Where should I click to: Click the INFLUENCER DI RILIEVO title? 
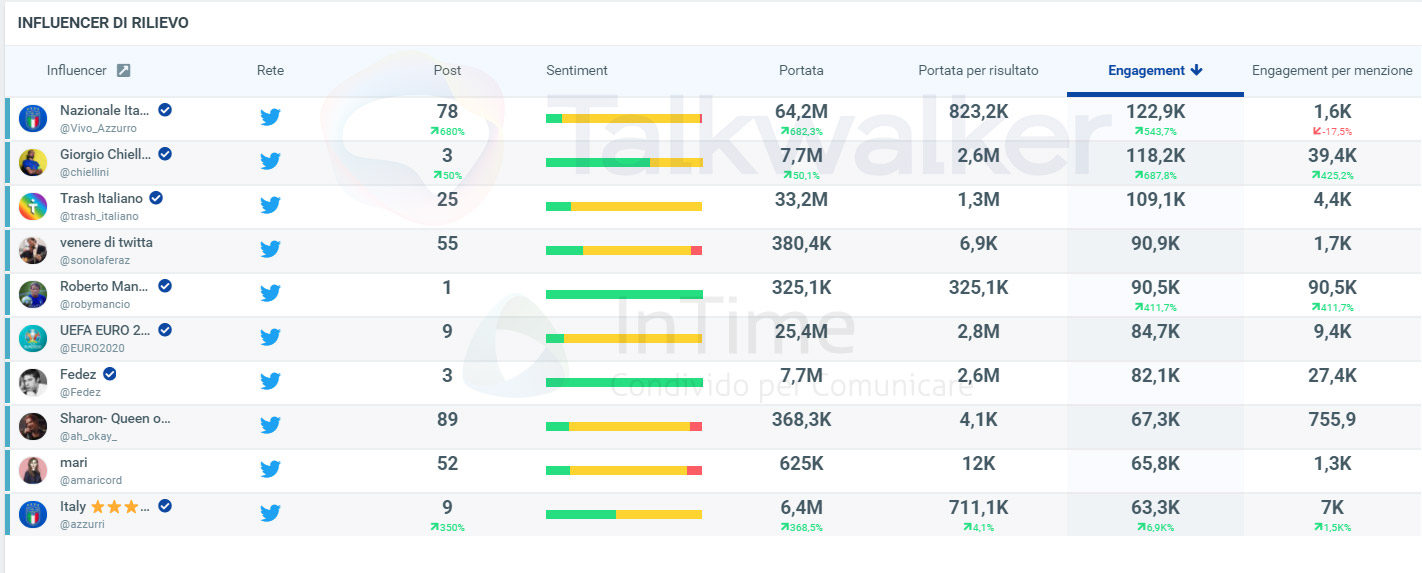(x=103, y=23)
